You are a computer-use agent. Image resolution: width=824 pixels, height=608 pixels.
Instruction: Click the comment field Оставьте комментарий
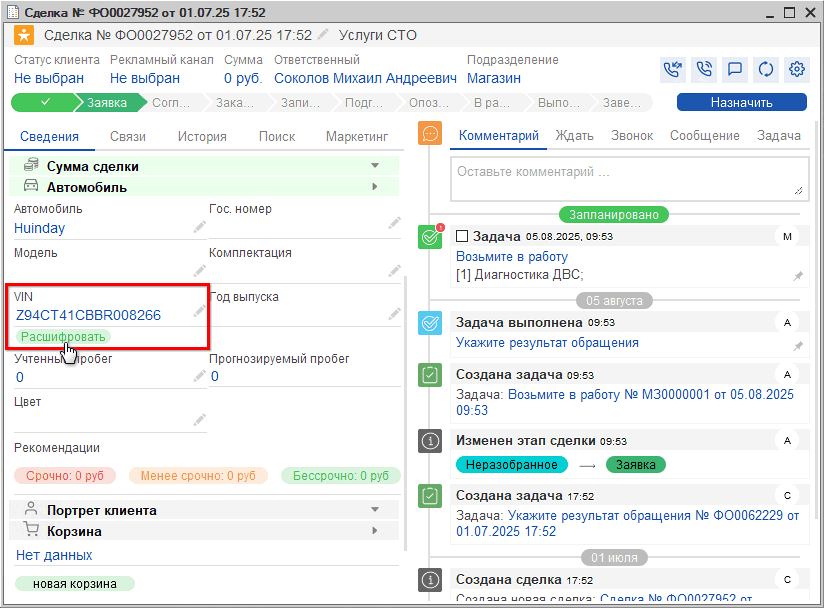(x=628, y=176)
